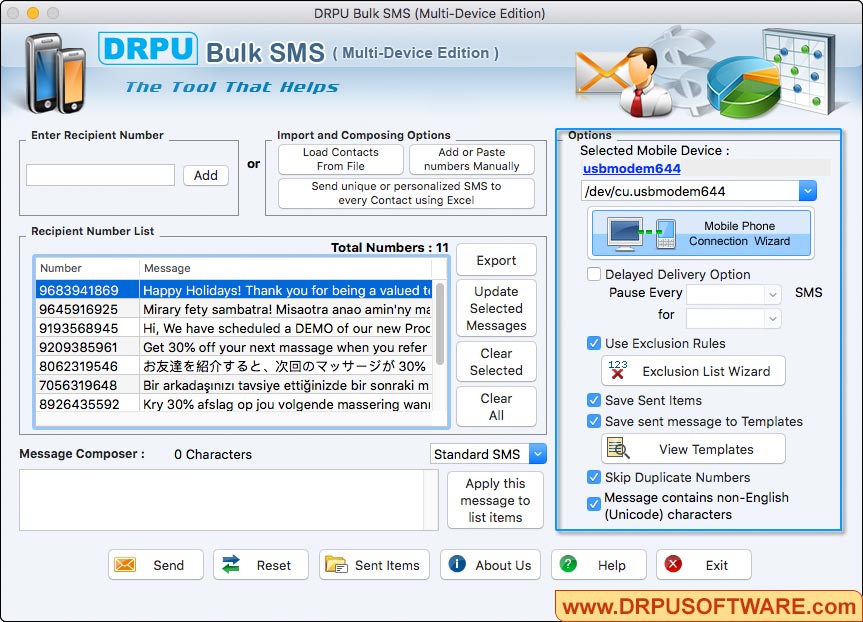Image resolution: width=863 pixels, height=622 pixels.
Task: Open Sent Items via the folder icon
Action: point(339,565)
